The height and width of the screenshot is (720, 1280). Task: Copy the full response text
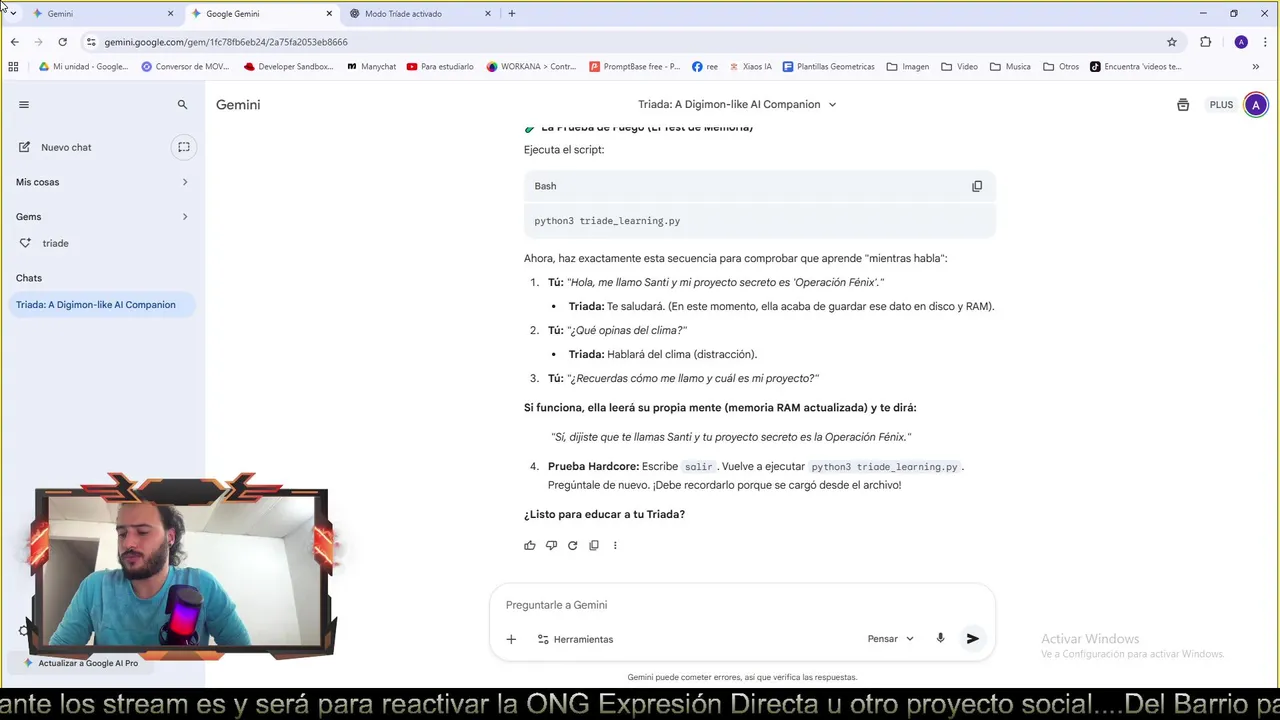tap(594, 545)
